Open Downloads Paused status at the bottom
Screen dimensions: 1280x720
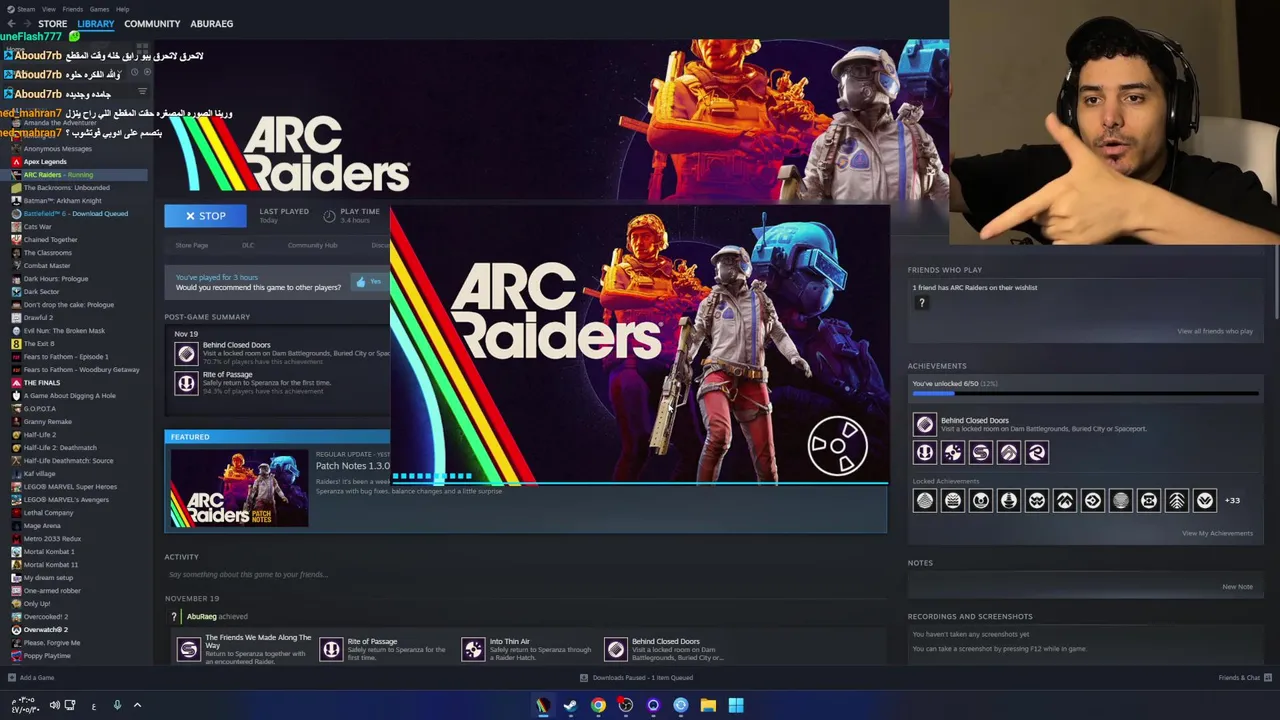[x=638, y=678]
